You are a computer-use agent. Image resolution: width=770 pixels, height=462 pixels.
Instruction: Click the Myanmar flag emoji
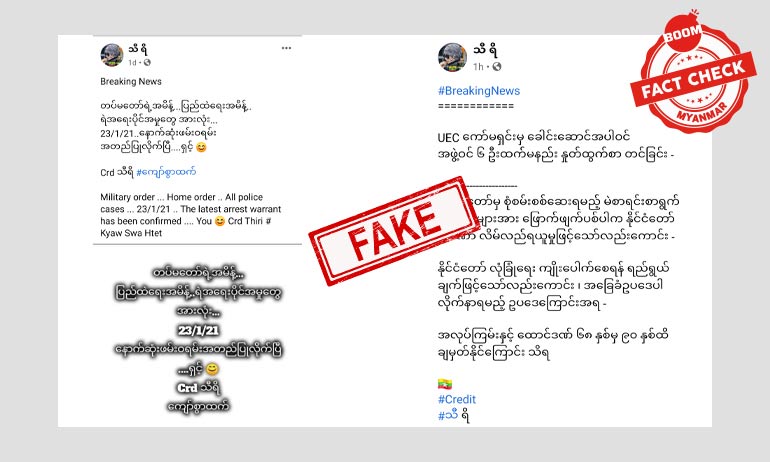pyautogui.click(x=445, y=384)
